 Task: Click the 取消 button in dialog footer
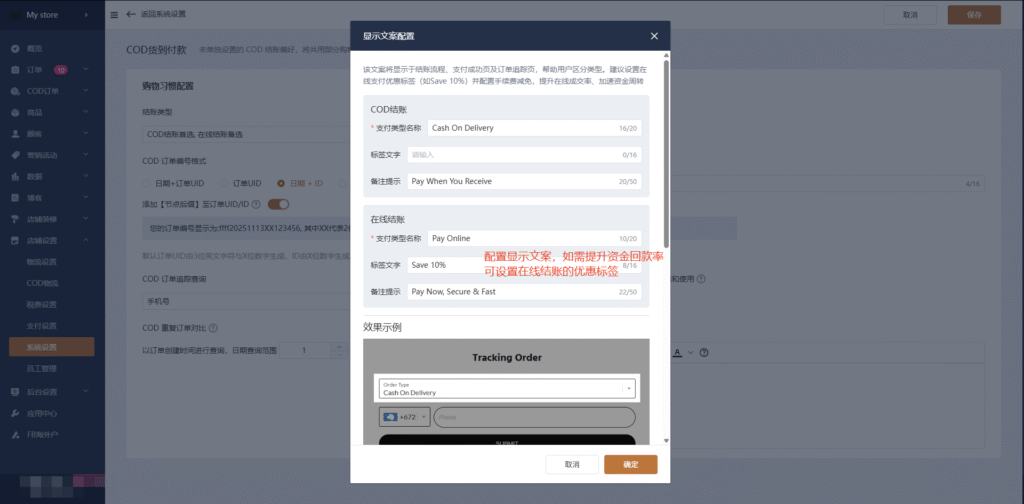coord(572,464)
